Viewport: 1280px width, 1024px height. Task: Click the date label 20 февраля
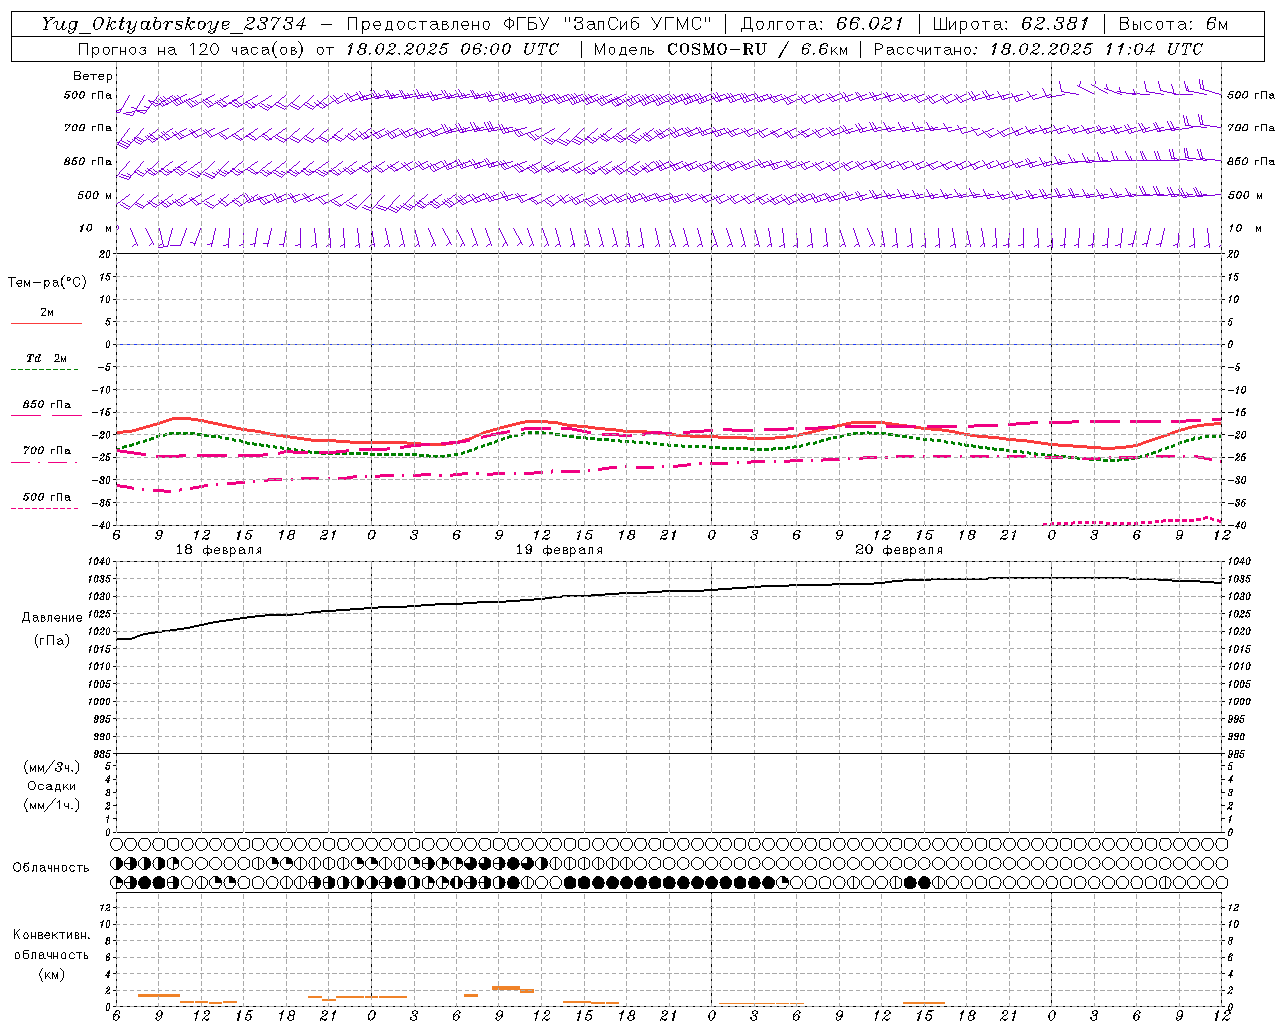[x=899, y=550]
